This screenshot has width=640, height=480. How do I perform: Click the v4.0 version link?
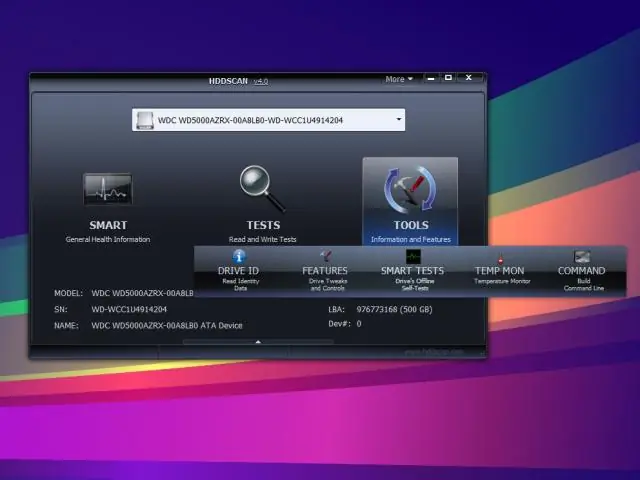click(261, 80)
